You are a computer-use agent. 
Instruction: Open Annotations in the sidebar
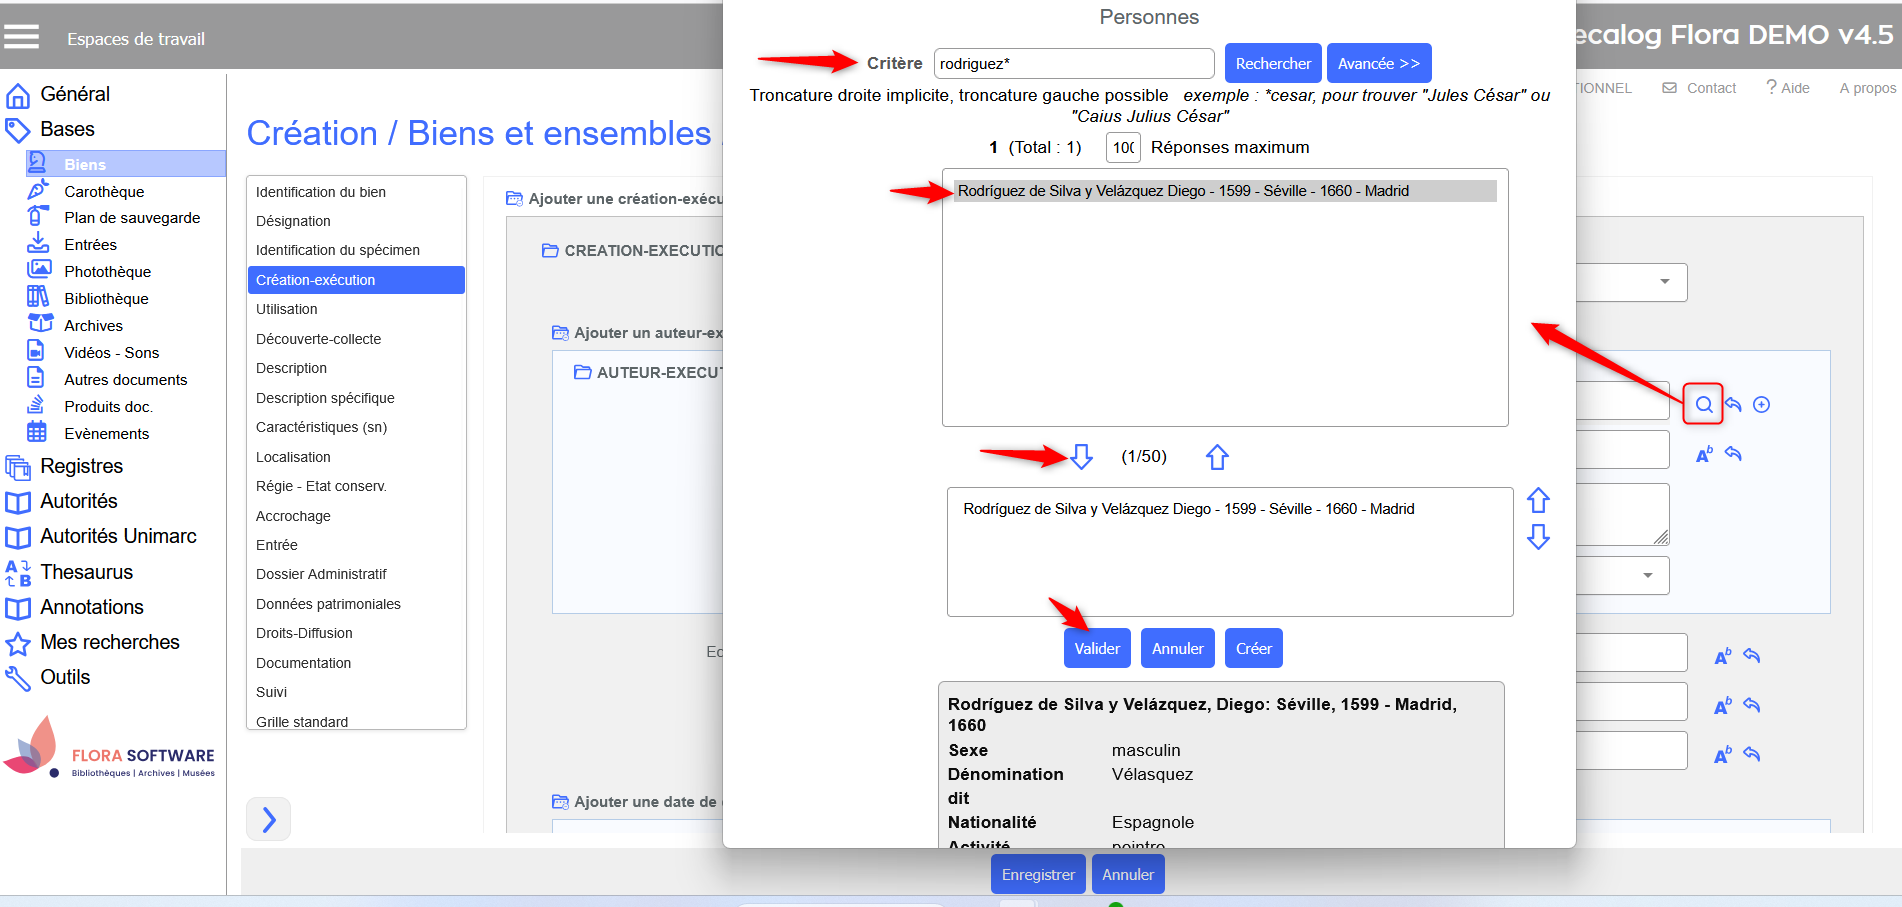[91, 607]
